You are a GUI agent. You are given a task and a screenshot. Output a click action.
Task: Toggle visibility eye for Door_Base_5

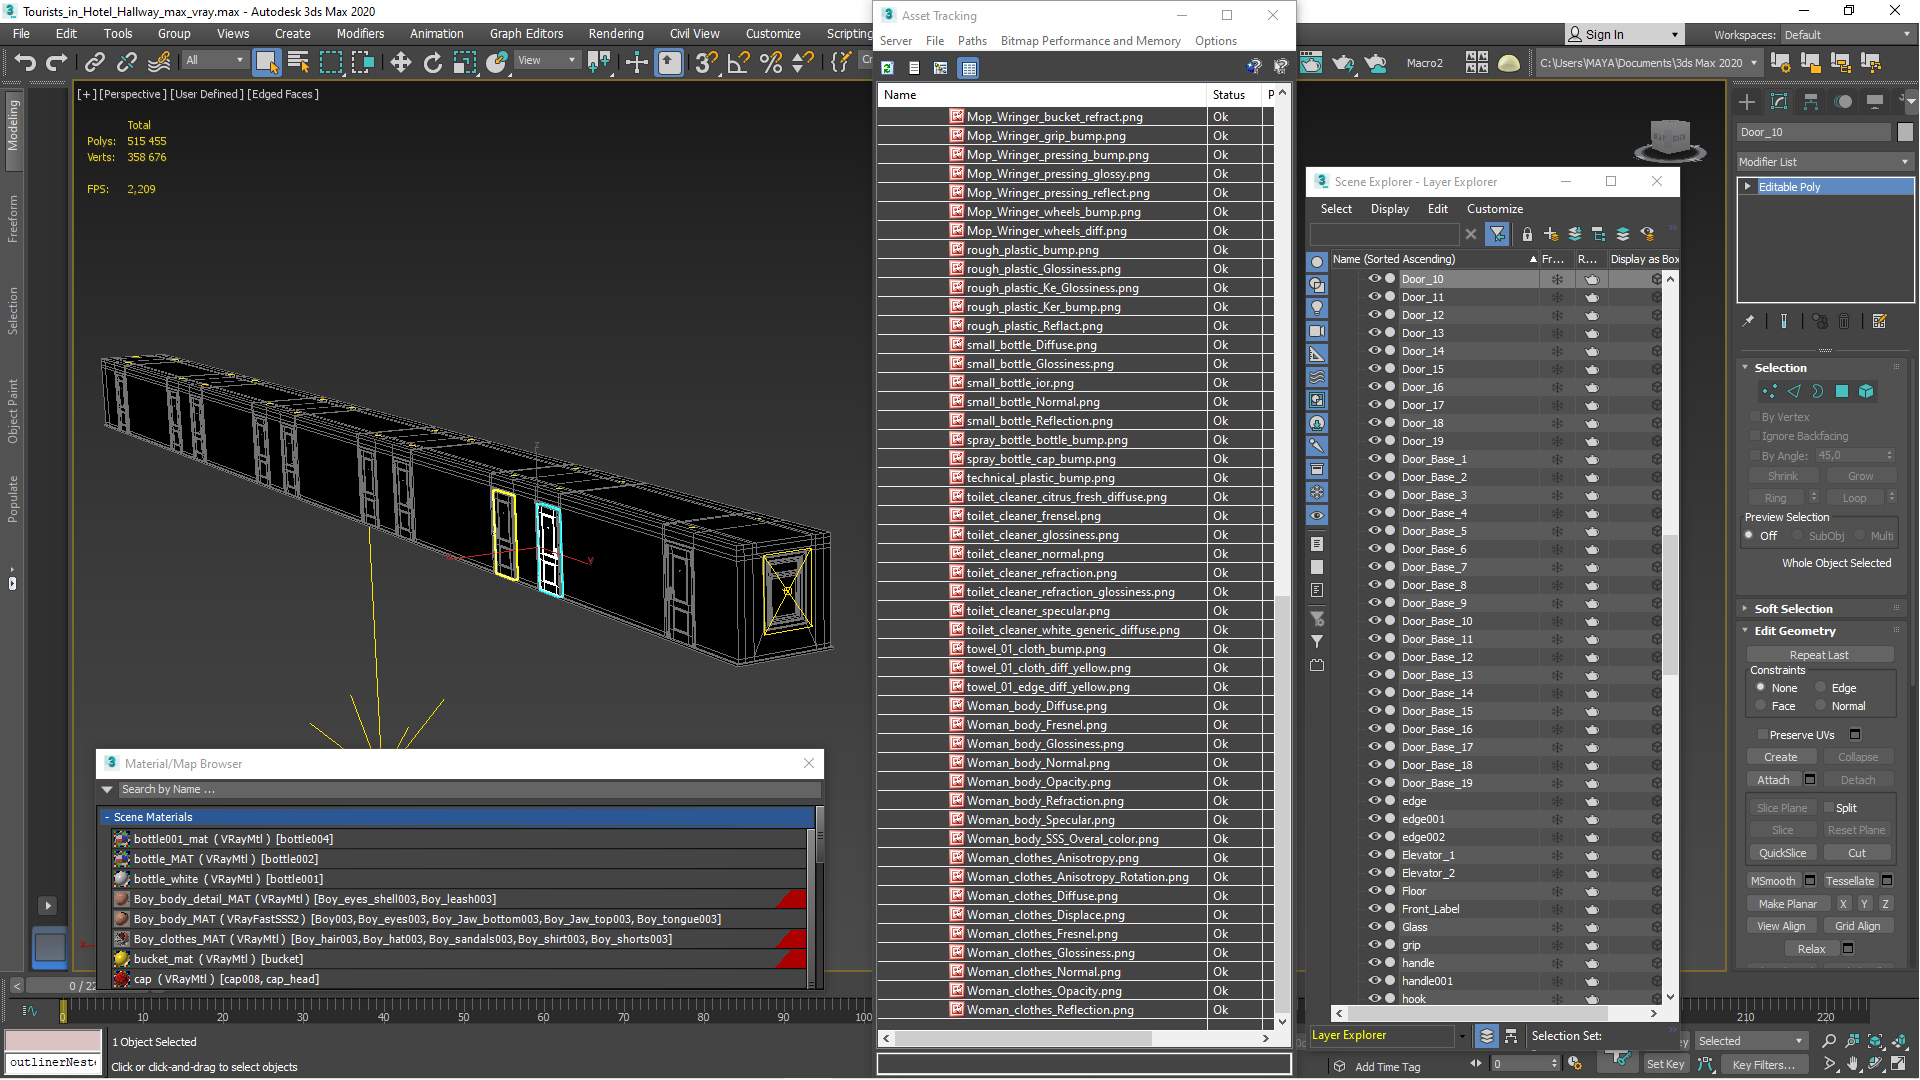coord(1375,531)
